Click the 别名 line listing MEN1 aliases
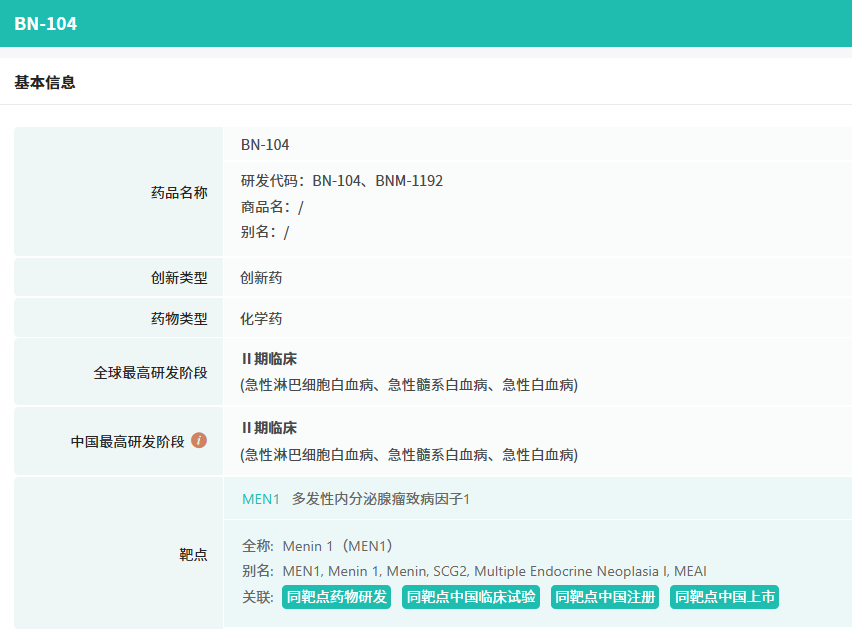Screen dimensions: 852x630 click(x=474, y=571)
